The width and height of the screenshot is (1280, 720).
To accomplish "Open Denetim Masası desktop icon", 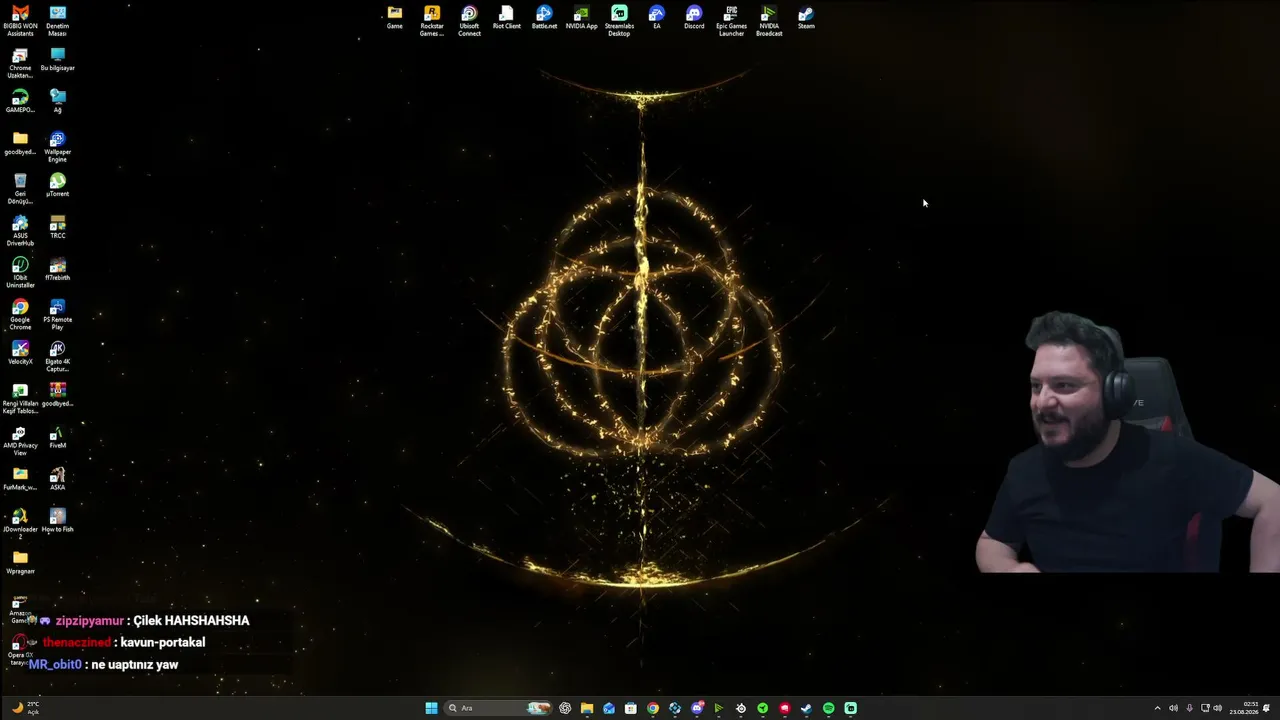I will (58, 21).
